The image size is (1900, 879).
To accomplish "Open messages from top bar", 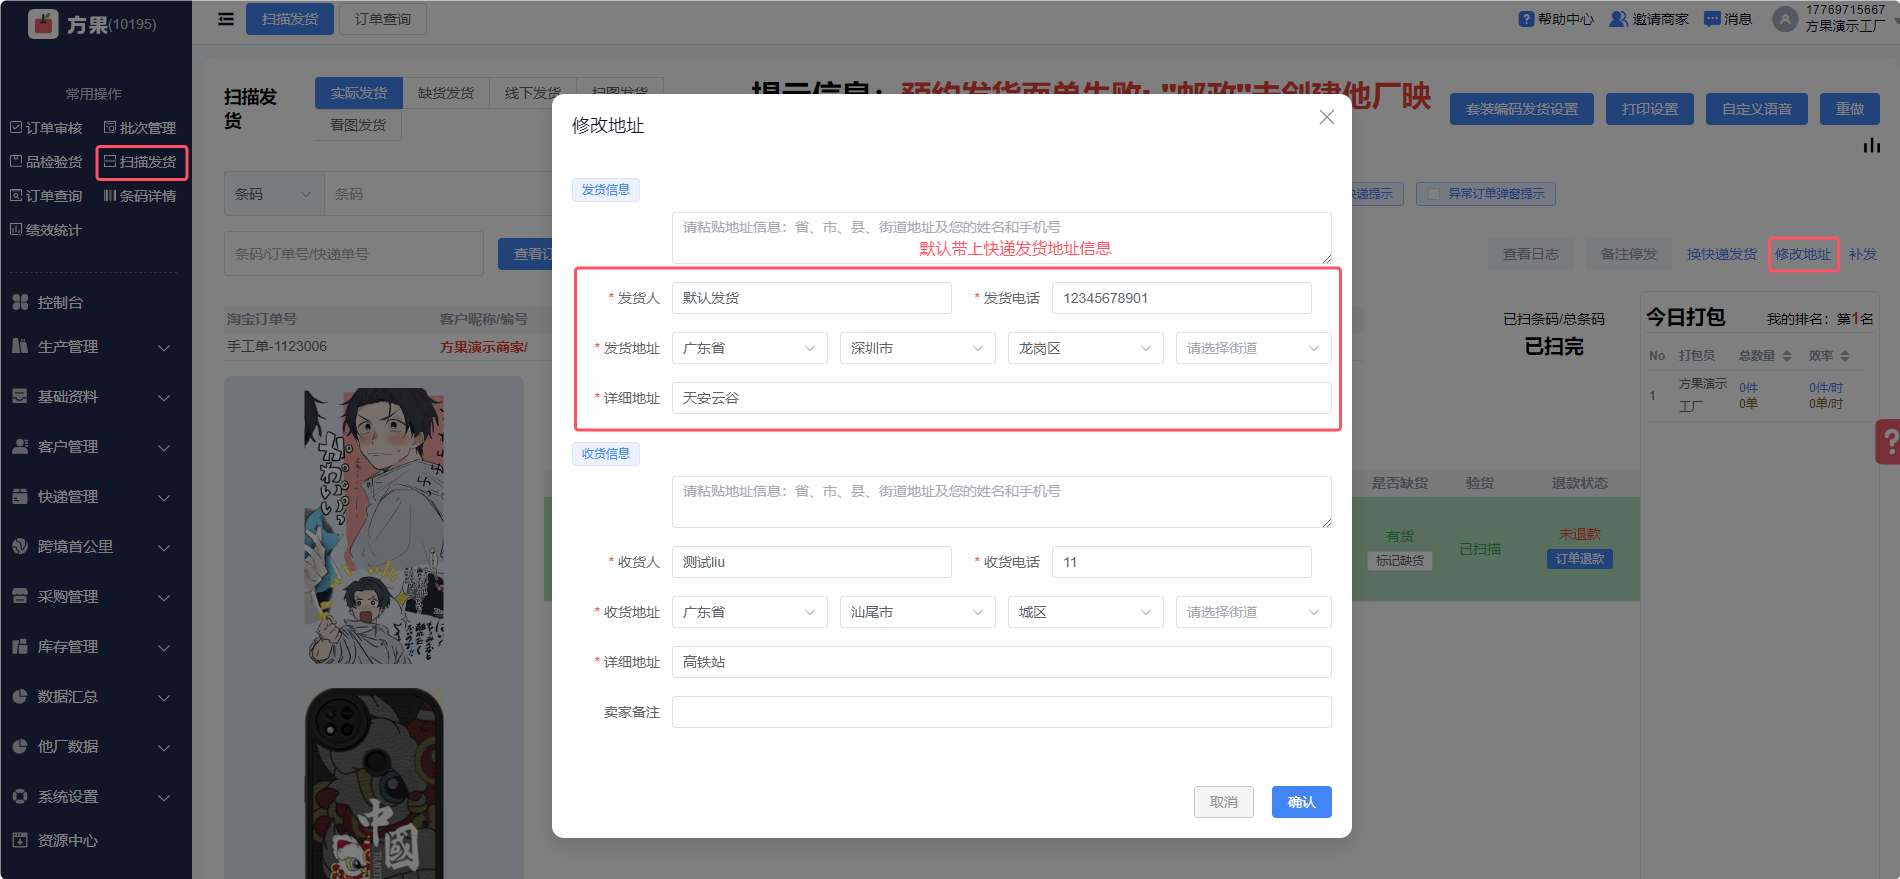I will point(1712,19).
